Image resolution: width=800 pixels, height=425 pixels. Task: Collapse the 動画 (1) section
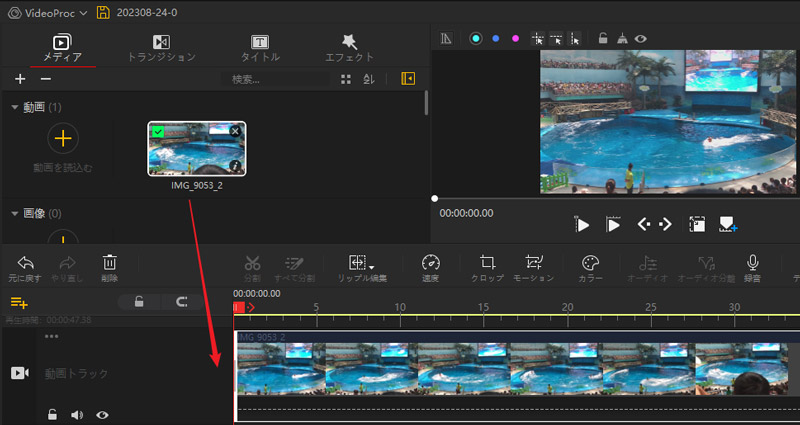pyautogui.click(x=14, y=107)
